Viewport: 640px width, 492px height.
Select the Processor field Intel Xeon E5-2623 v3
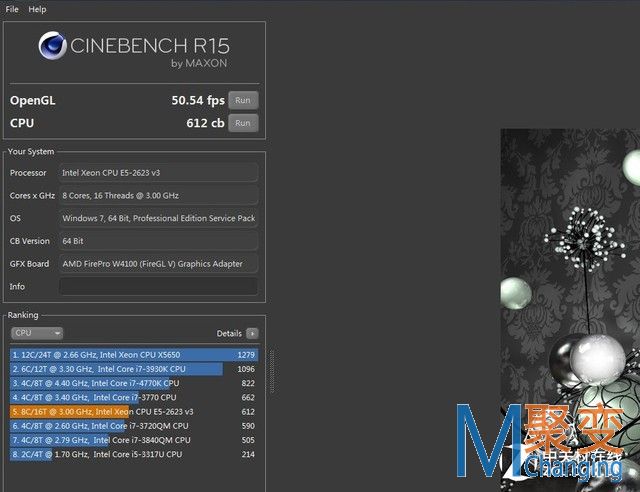tap(158, 173)
